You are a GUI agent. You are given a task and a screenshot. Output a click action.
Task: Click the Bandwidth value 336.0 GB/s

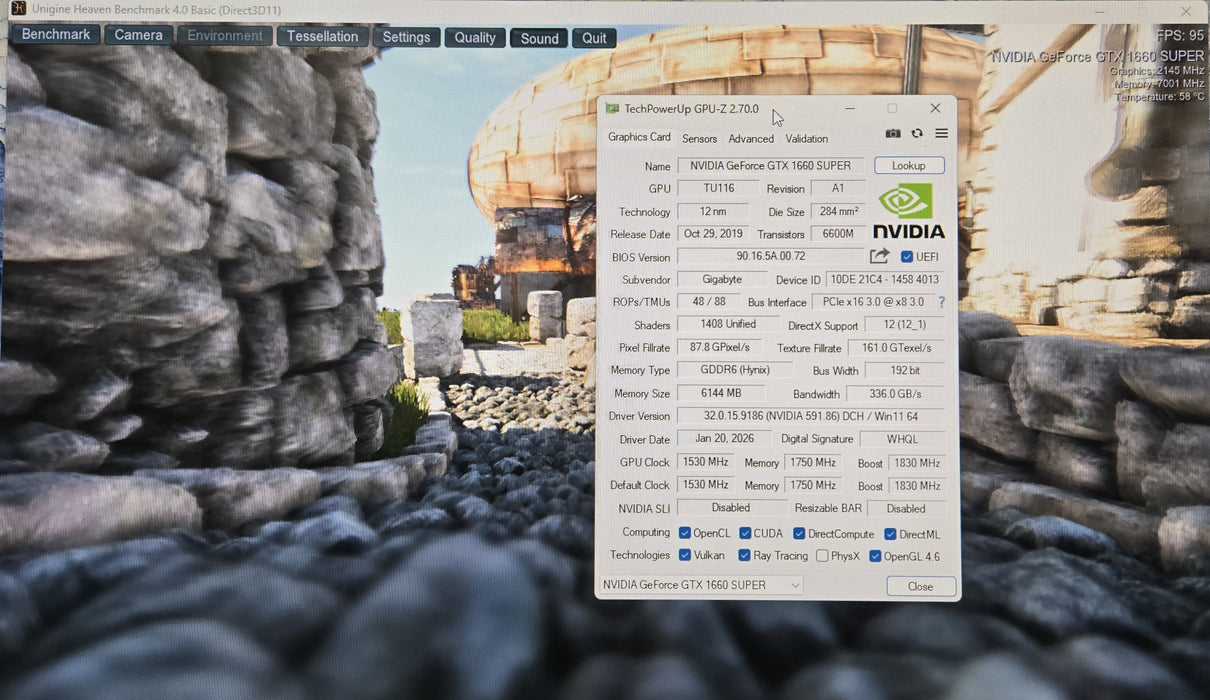click(x=894, y=394)
